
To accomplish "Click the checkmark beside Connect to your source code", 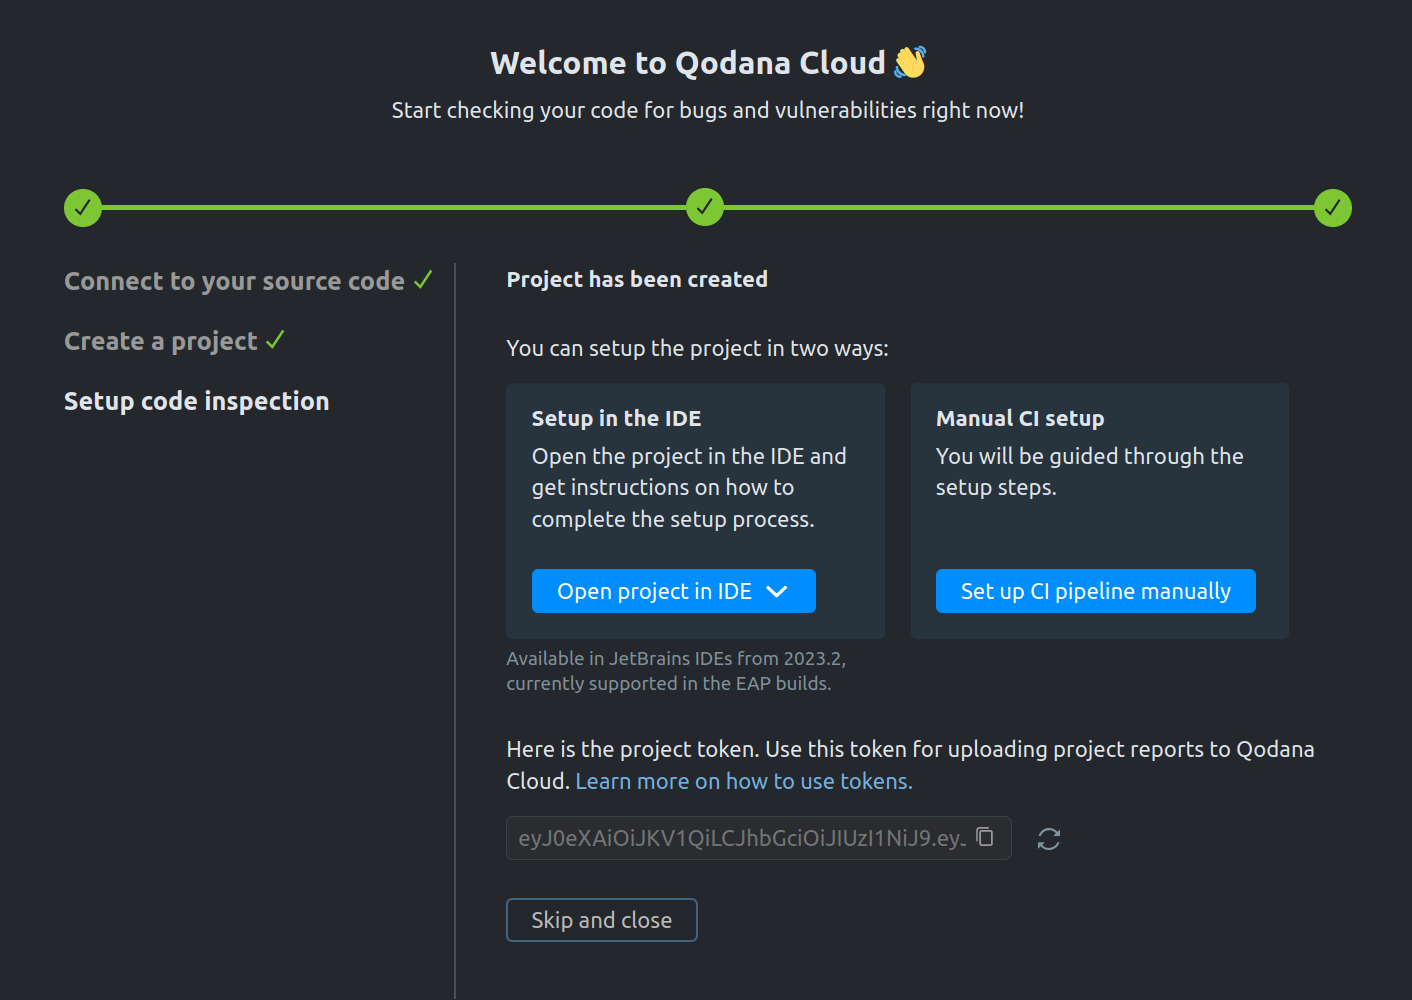I will click(422, 280).
